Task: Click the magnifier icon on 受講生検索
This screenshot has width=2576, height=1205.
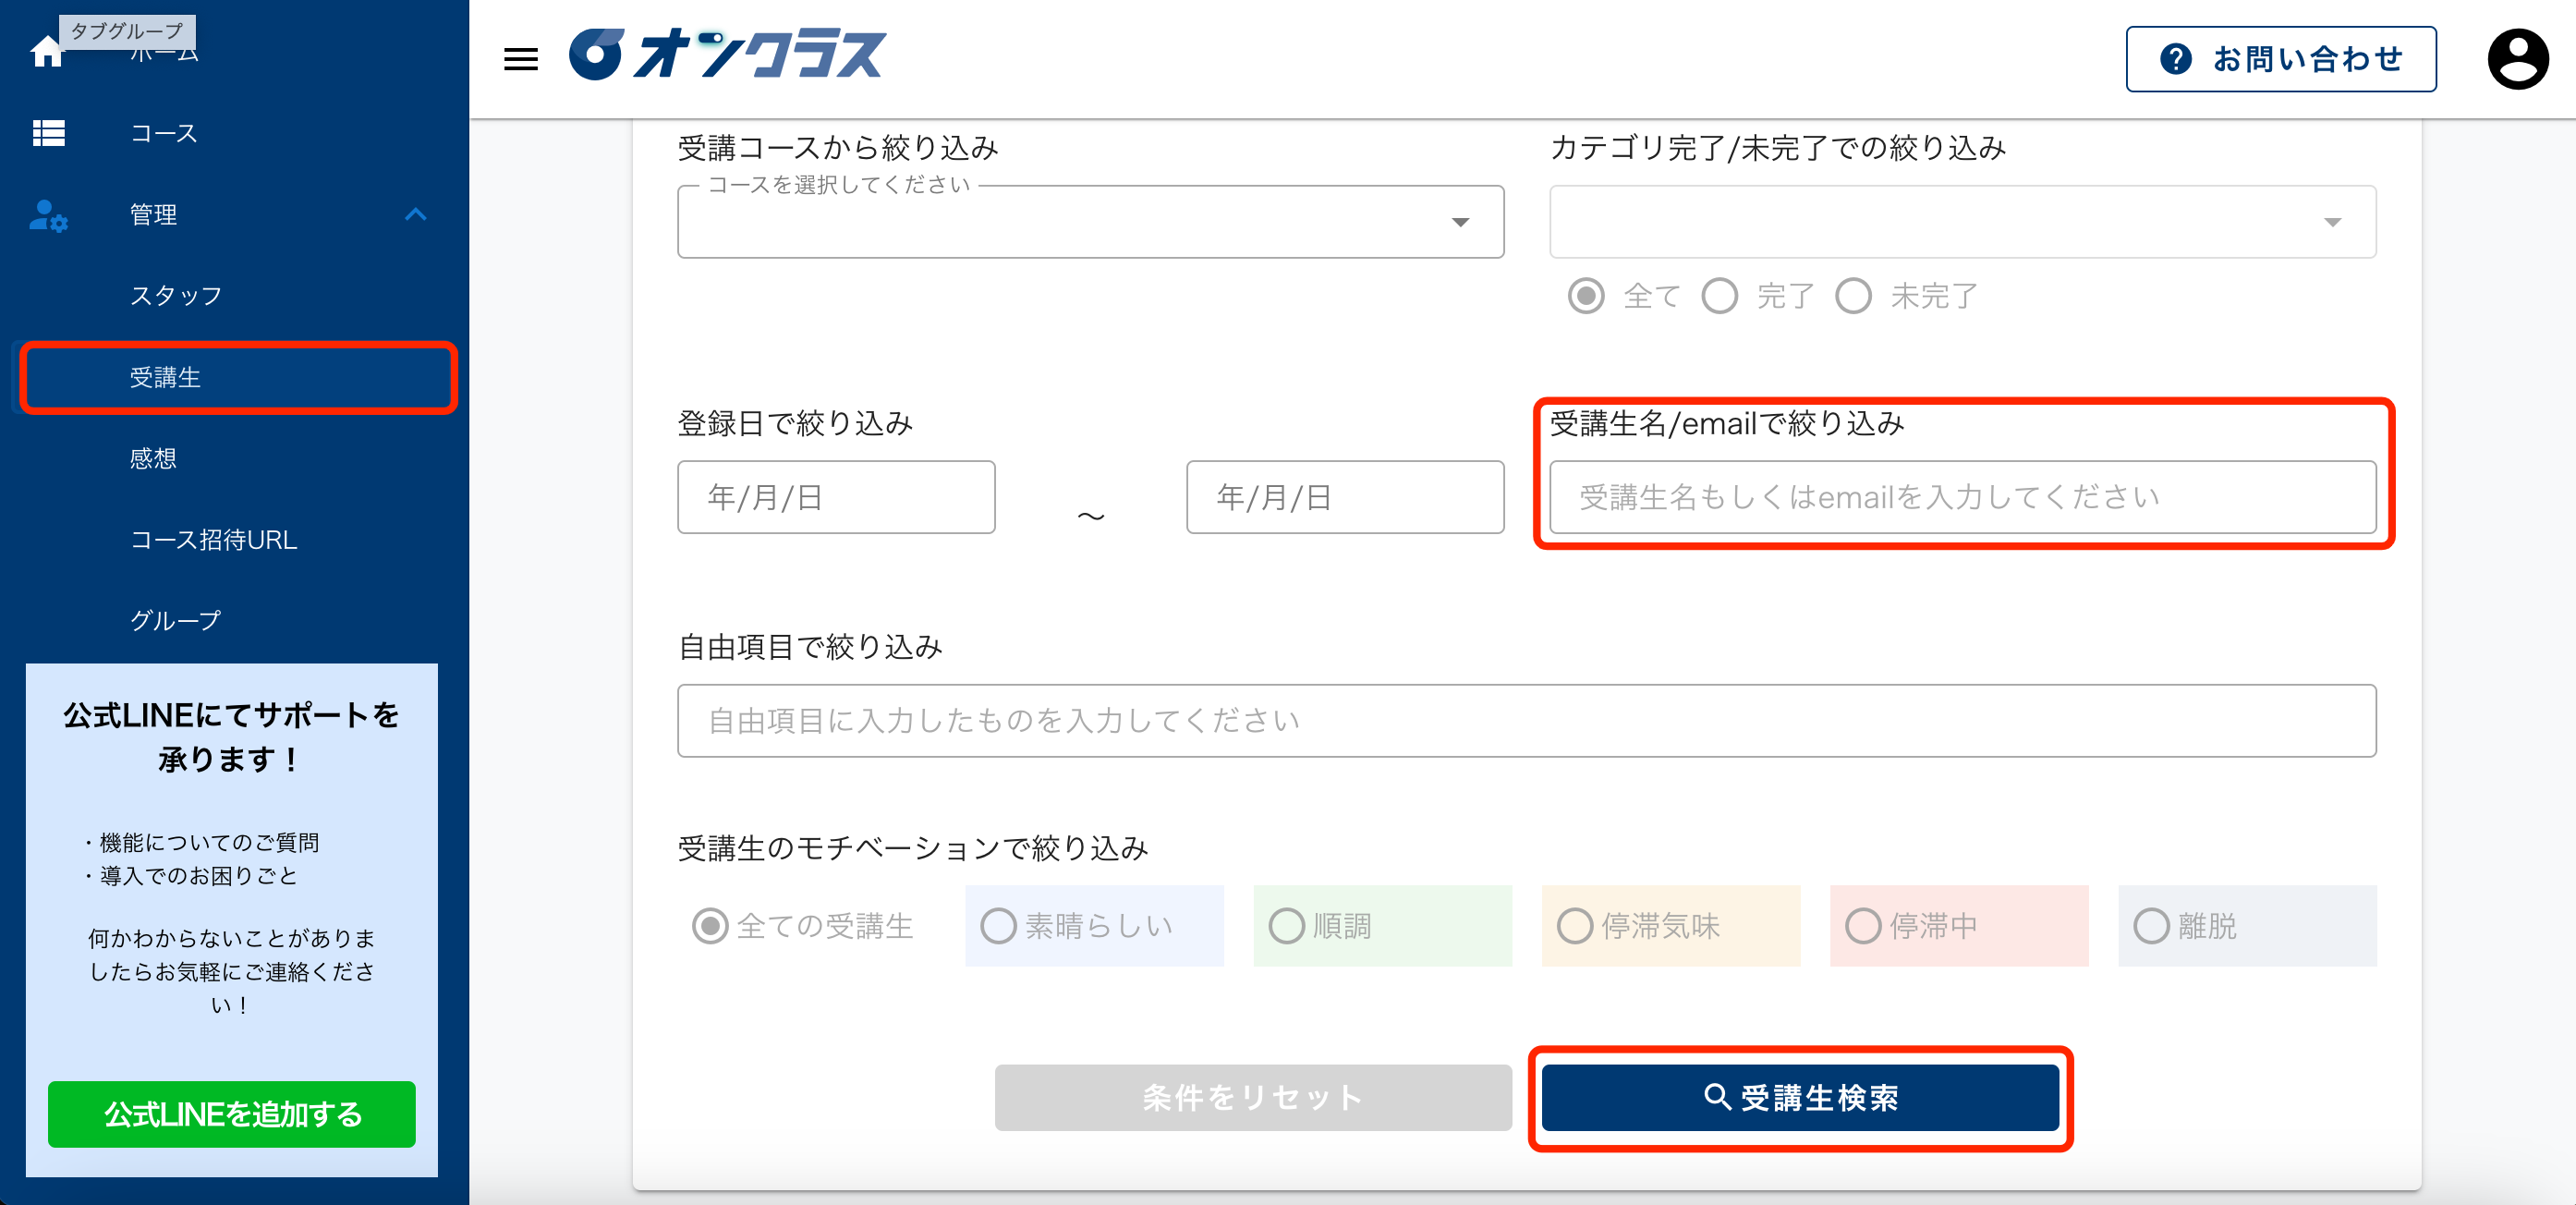Action: [1718, 1097]
